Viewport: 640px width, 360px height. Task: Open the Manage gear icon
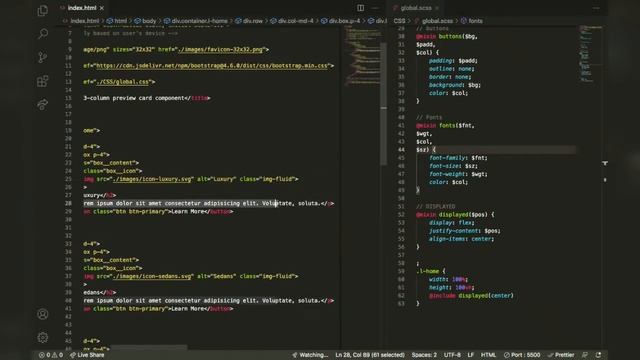42,338
